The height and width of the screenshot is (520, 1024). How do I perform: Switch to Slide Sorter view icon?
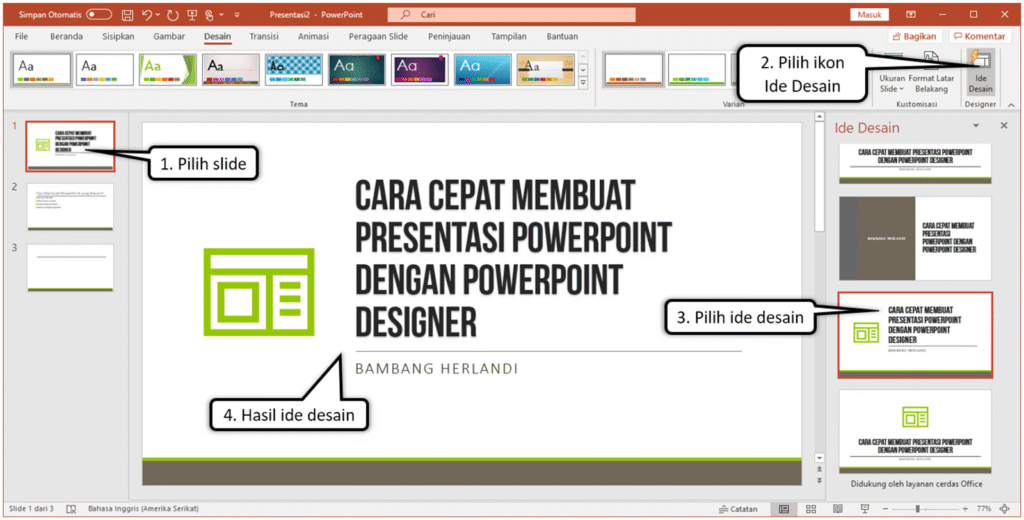(x=811, y=508)
